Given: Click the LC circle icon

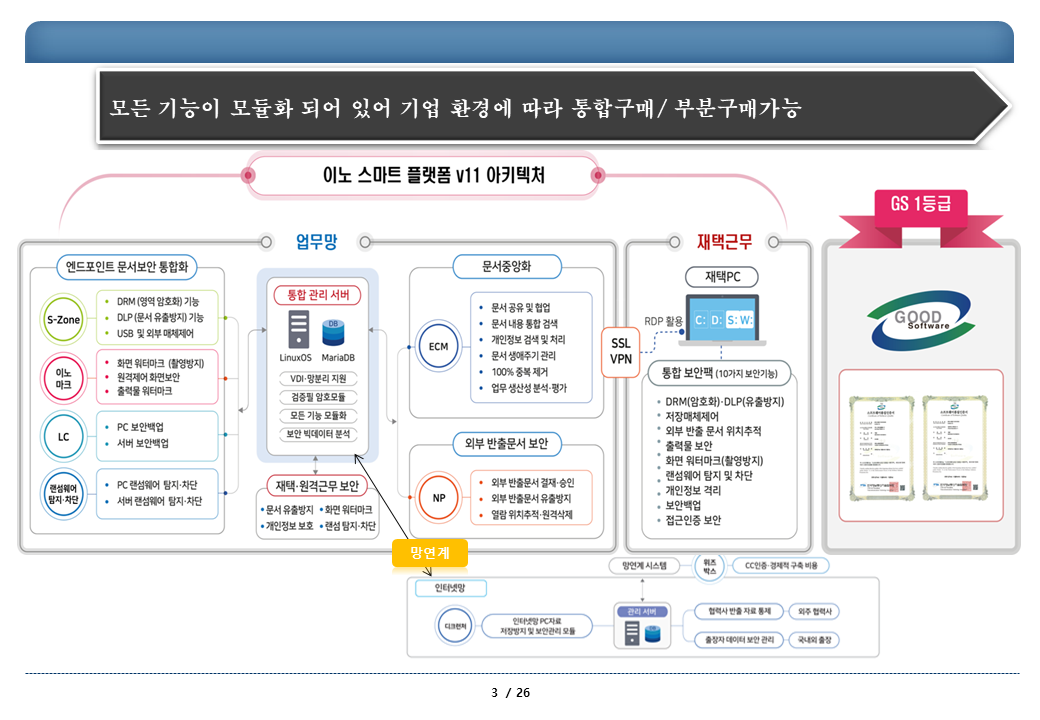Looking at the screenshot, I should click(64, 435).
